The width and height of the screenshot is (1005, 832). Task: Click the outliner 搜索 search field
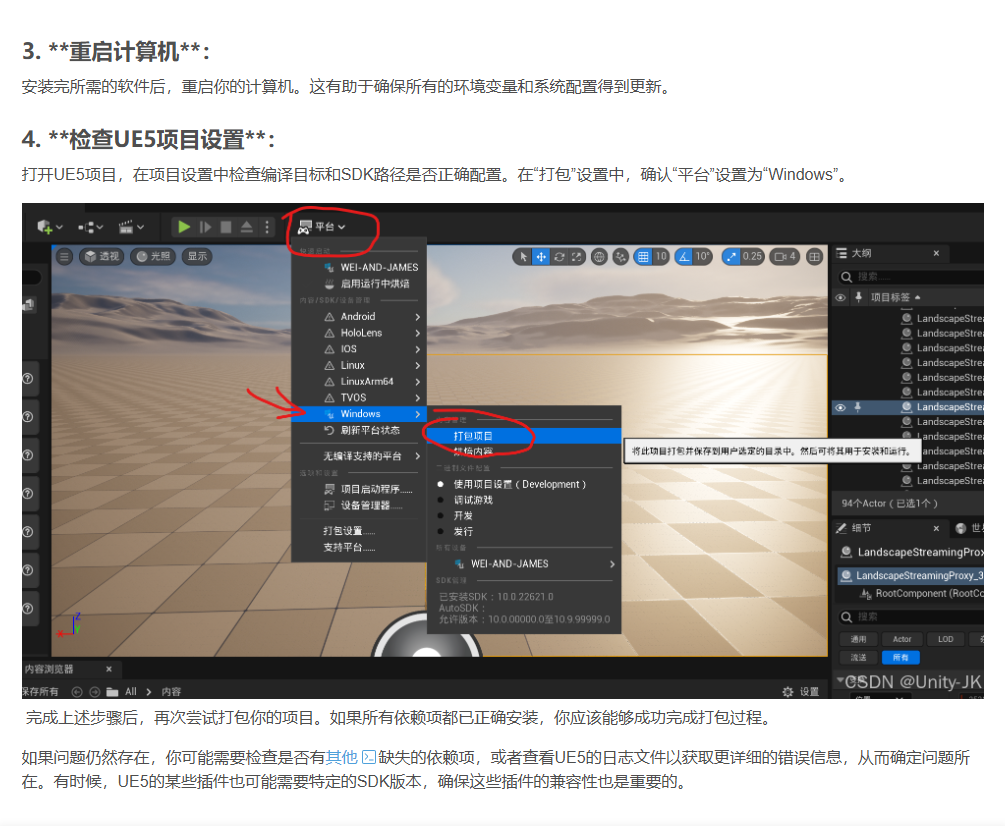click(910, 276)
